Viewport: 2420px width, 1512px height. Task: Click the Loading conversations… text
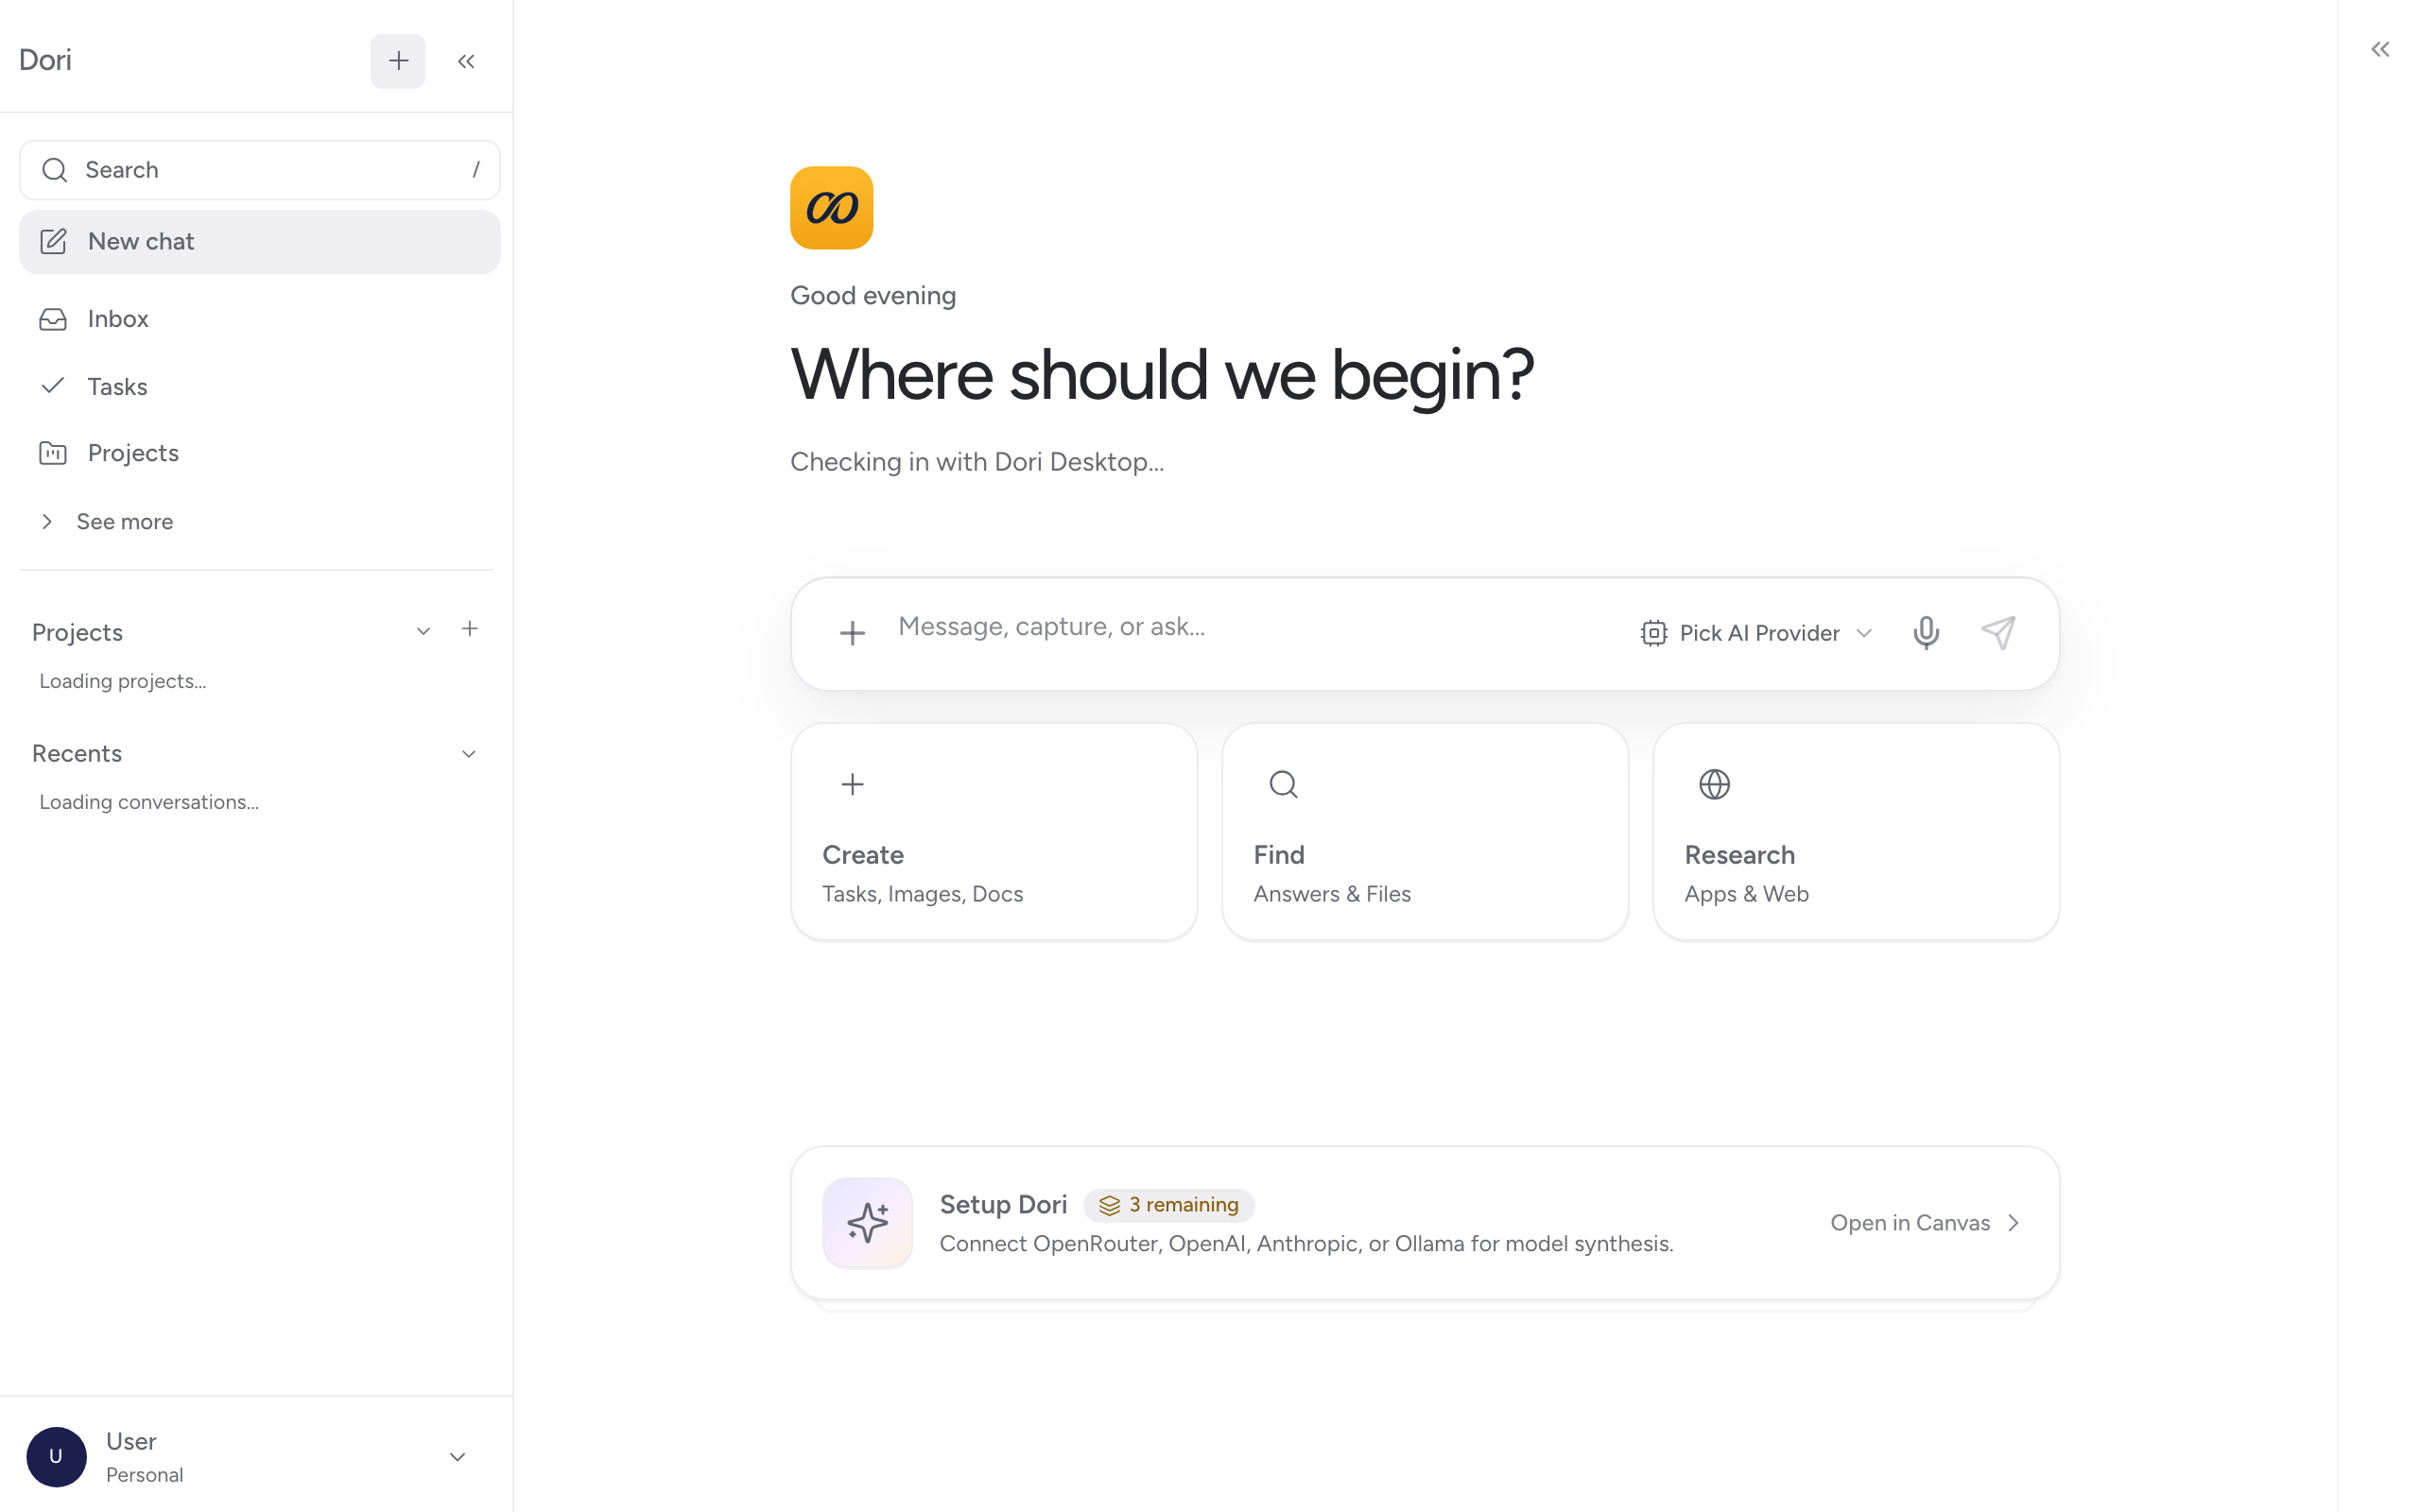(149, 802)
